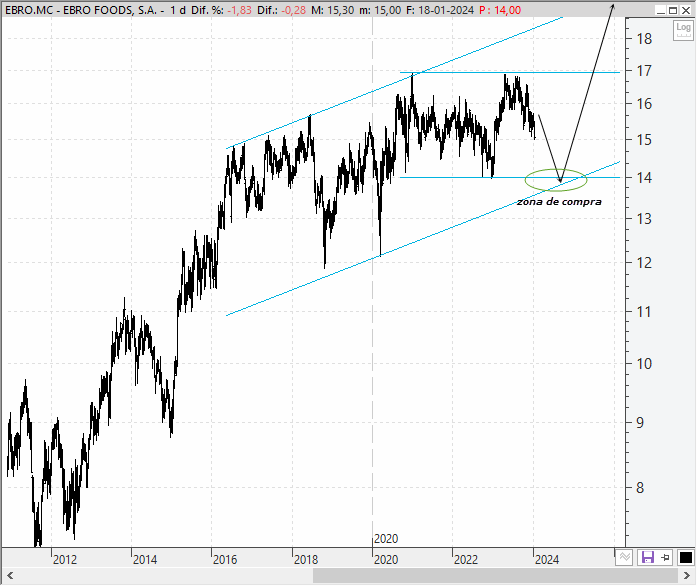Screen dimensions: 697x586
Task: Click the 16 price axis label
Action: [644, 104]
